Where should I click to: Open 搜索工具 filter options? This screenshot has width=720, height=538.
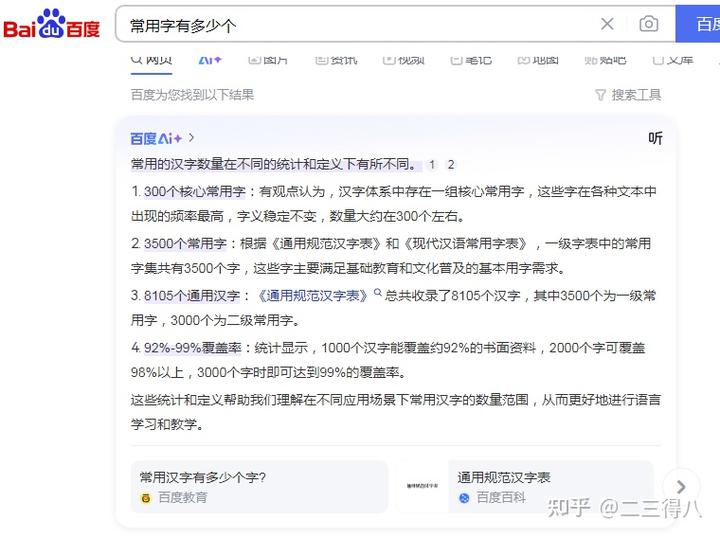click(x=628, y=95)
